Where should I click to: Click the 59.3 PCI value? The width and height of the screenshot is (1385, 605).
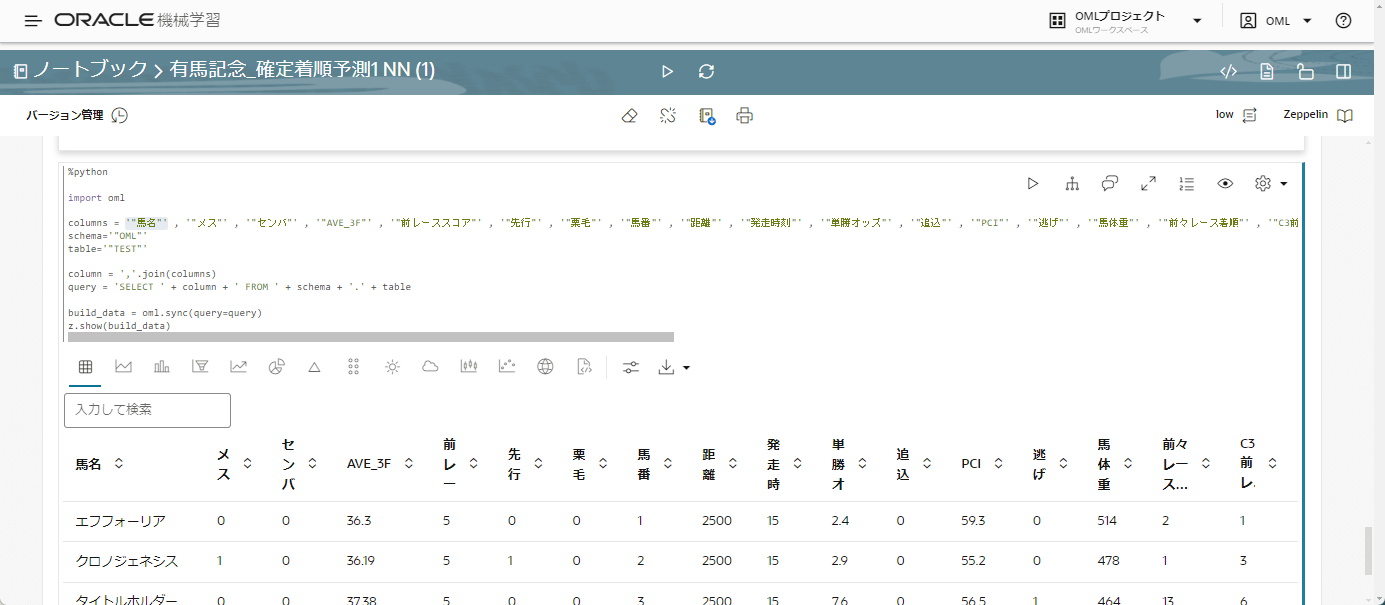[x=973, y=521]
